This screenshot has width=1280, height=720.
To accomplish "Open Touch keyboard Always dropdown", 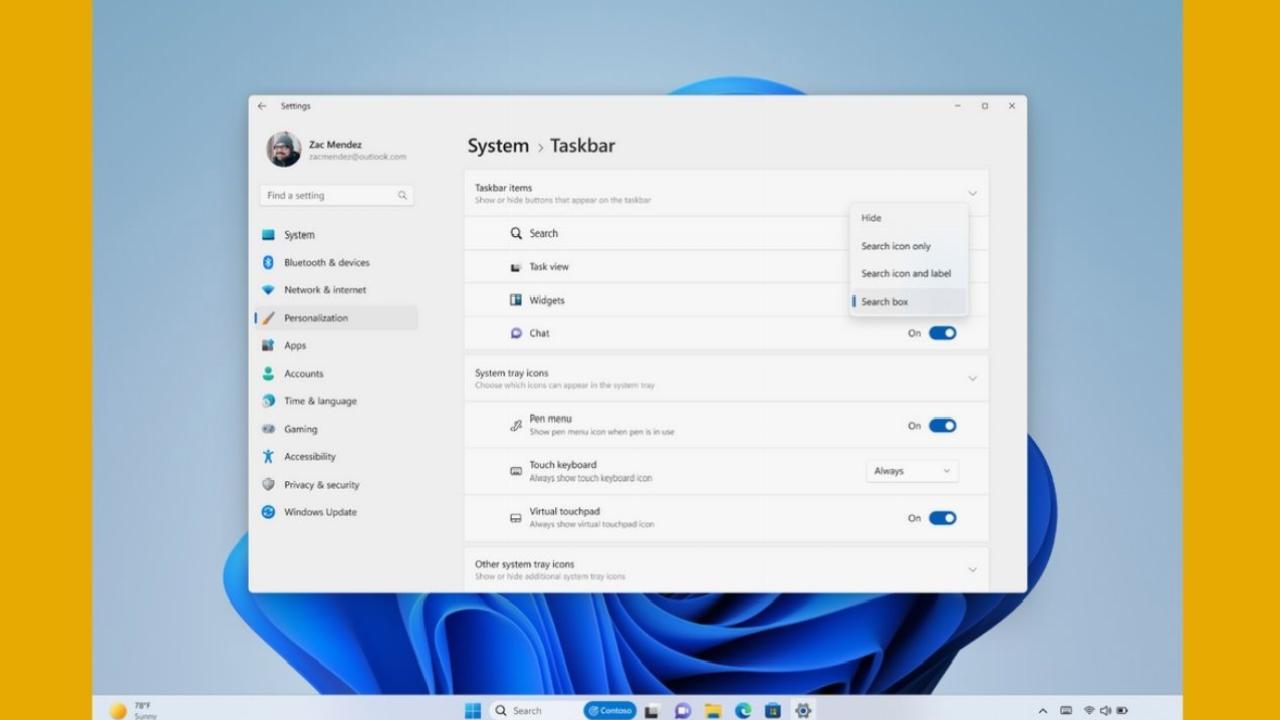I will tap(912, 471).
